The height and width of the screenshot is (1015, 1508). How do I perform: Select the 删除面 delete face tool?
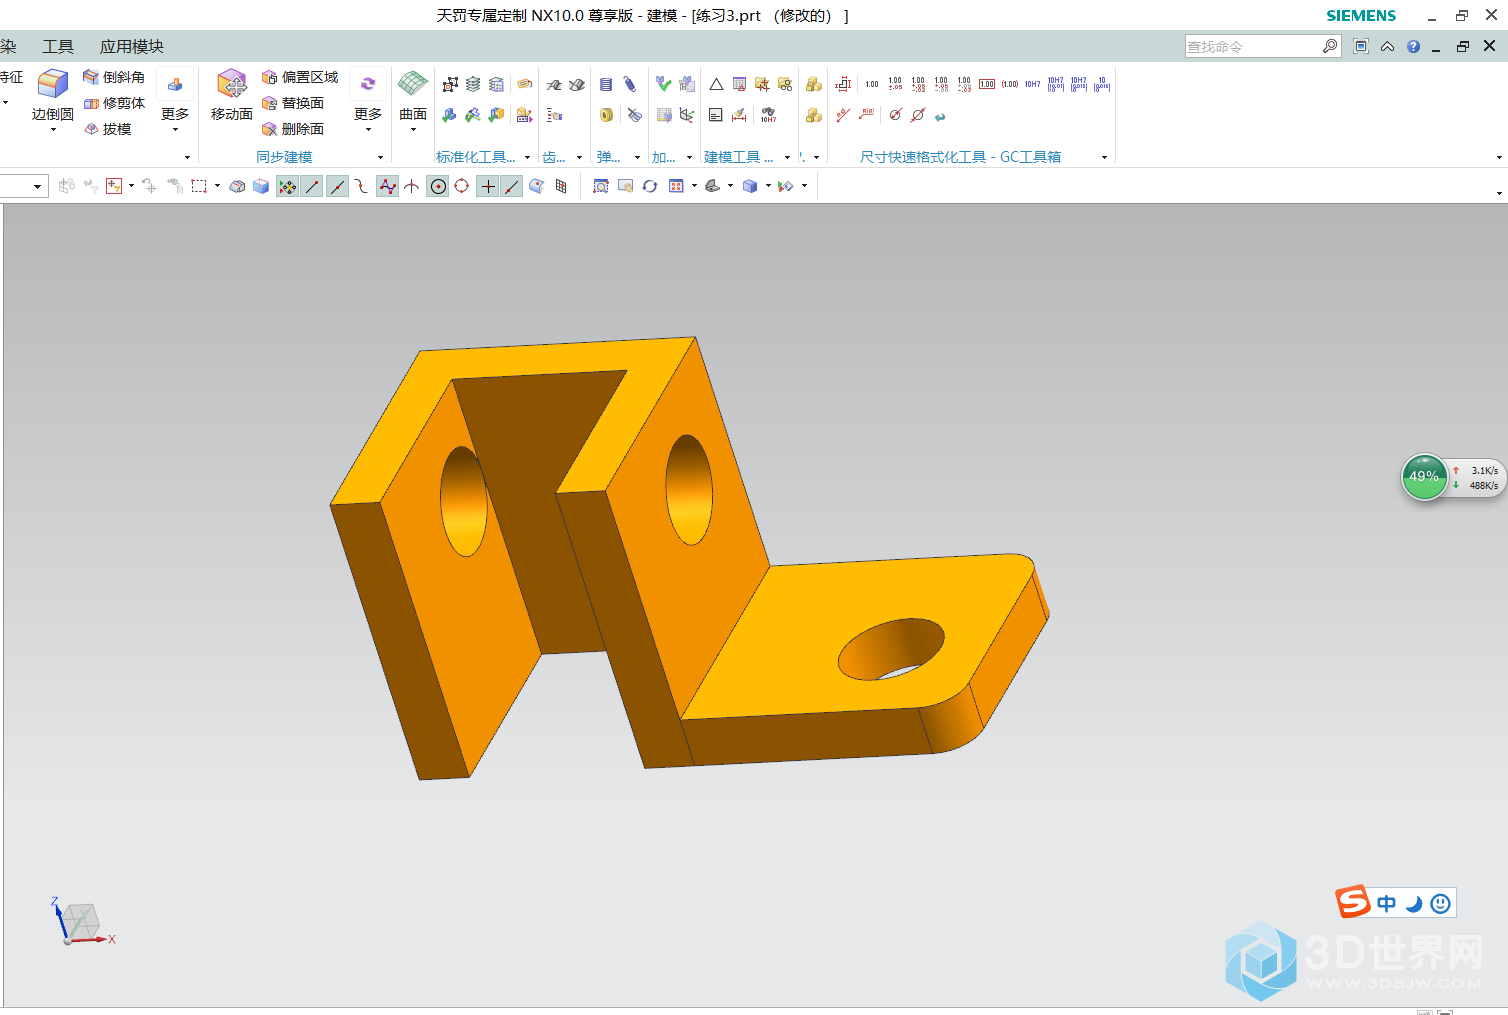(x=293, y=129)
